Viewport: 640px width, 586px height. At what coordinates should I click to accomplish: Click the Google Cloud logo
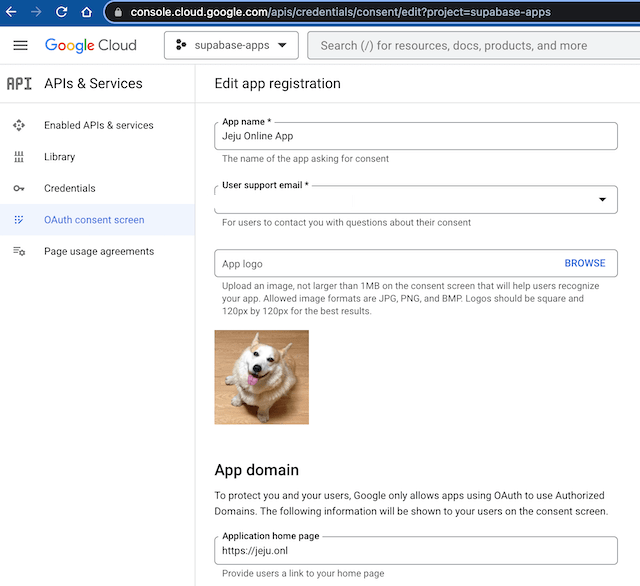click(x=91, y=45)
